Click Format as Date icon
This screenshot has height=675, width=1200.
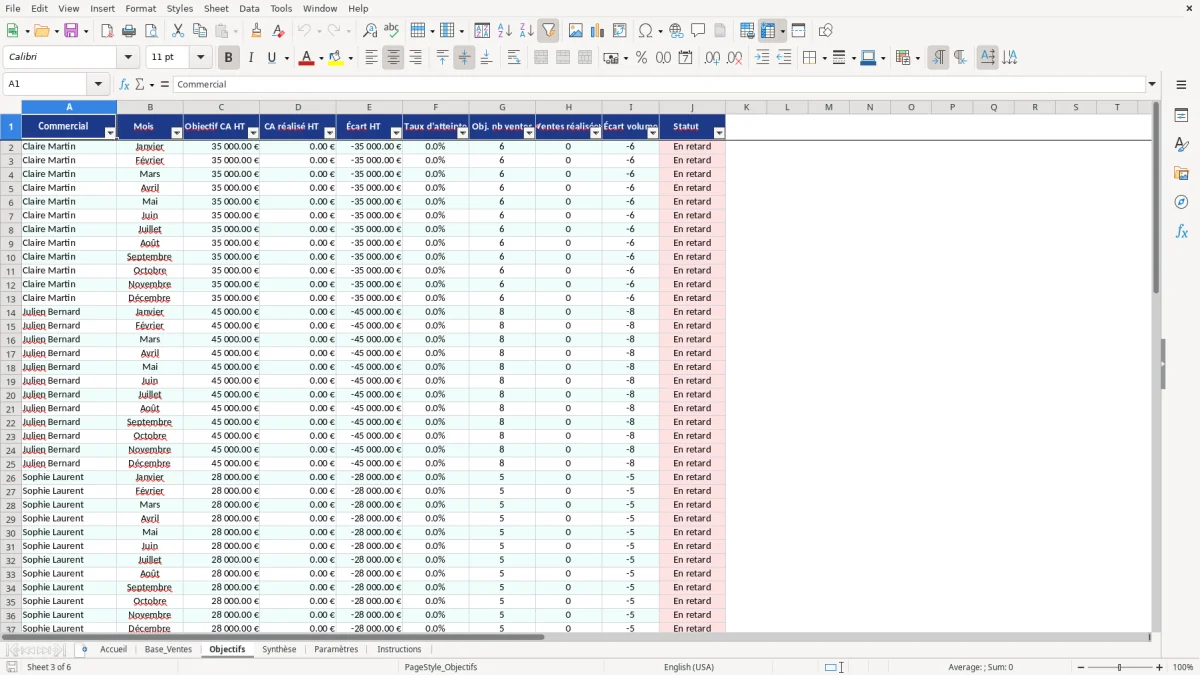pyautogui.click(x=686, y=58)
